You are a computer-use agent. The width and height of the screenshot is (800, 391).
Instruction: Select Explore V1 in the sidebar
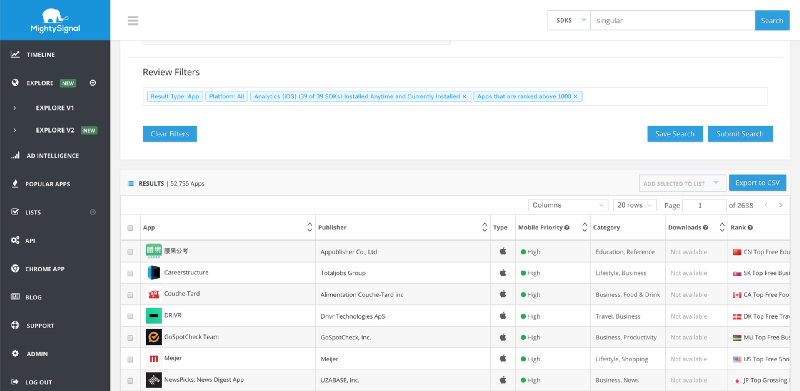55,108
